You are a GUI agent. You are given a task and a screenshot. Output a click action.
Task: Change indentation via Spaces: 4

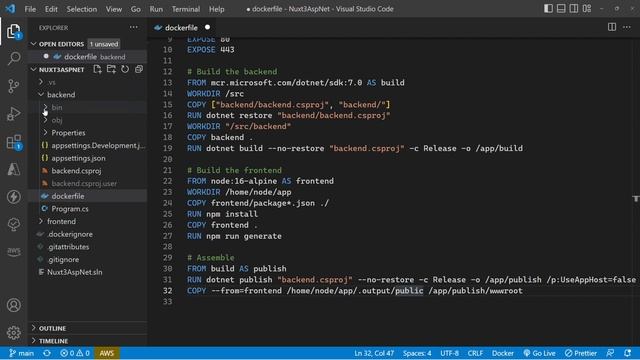(417, 353)
